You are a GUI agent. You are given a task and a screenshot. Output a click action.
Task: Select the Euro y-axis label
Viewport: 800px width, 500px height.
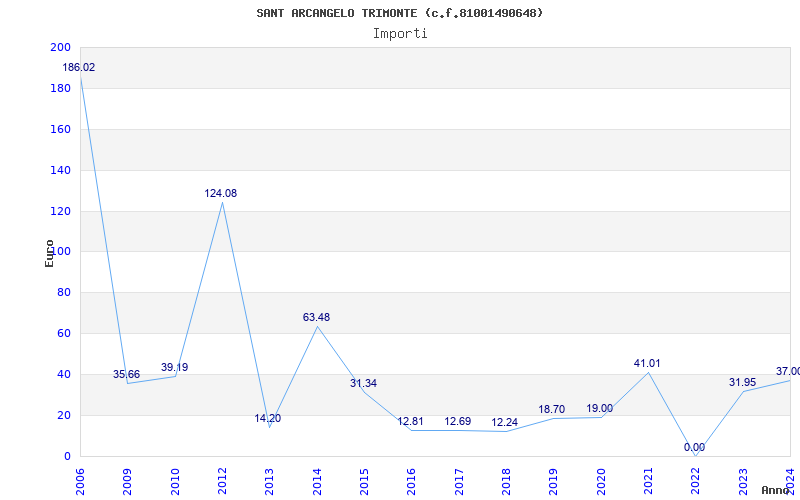tap(49, 252)
